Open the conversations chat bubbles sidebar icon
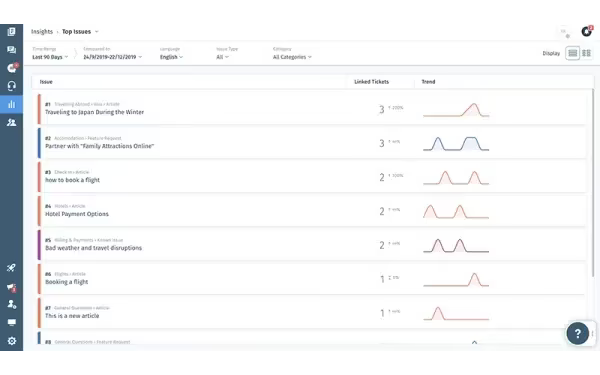Viewport: 600px width, 375px height. 11,50
